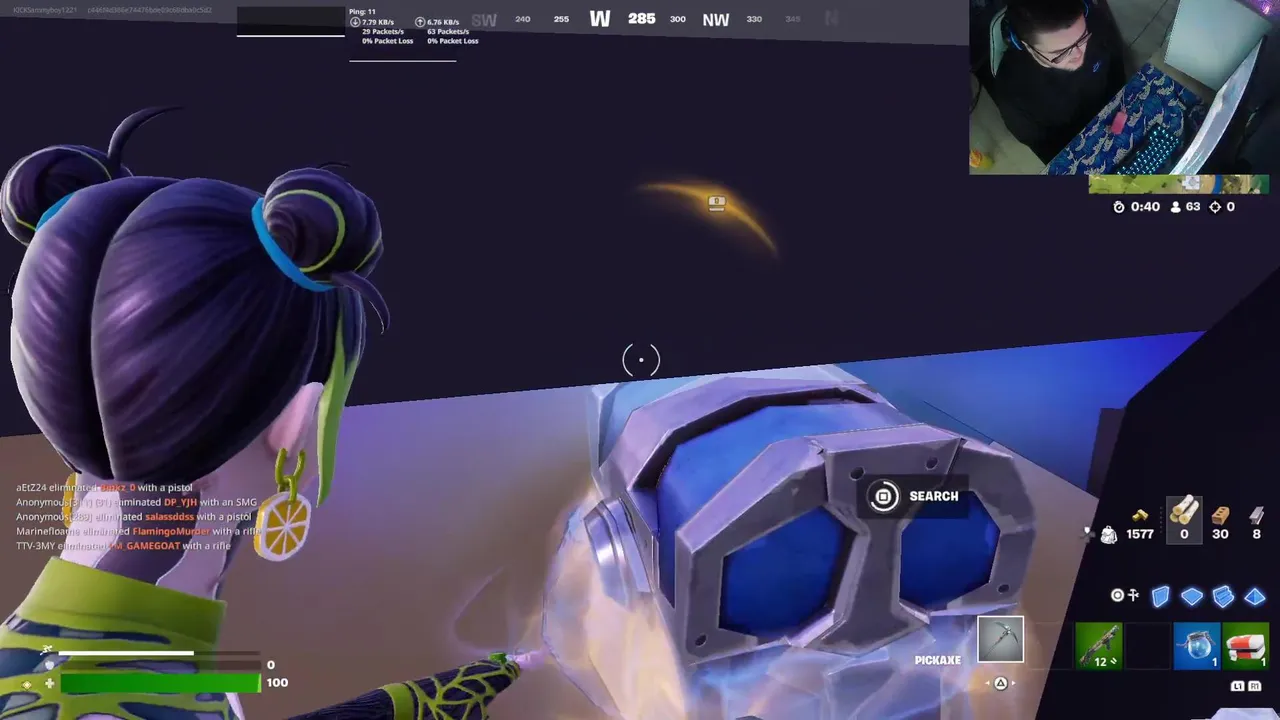Click the SEARCH label on the chest

(934, 496)
